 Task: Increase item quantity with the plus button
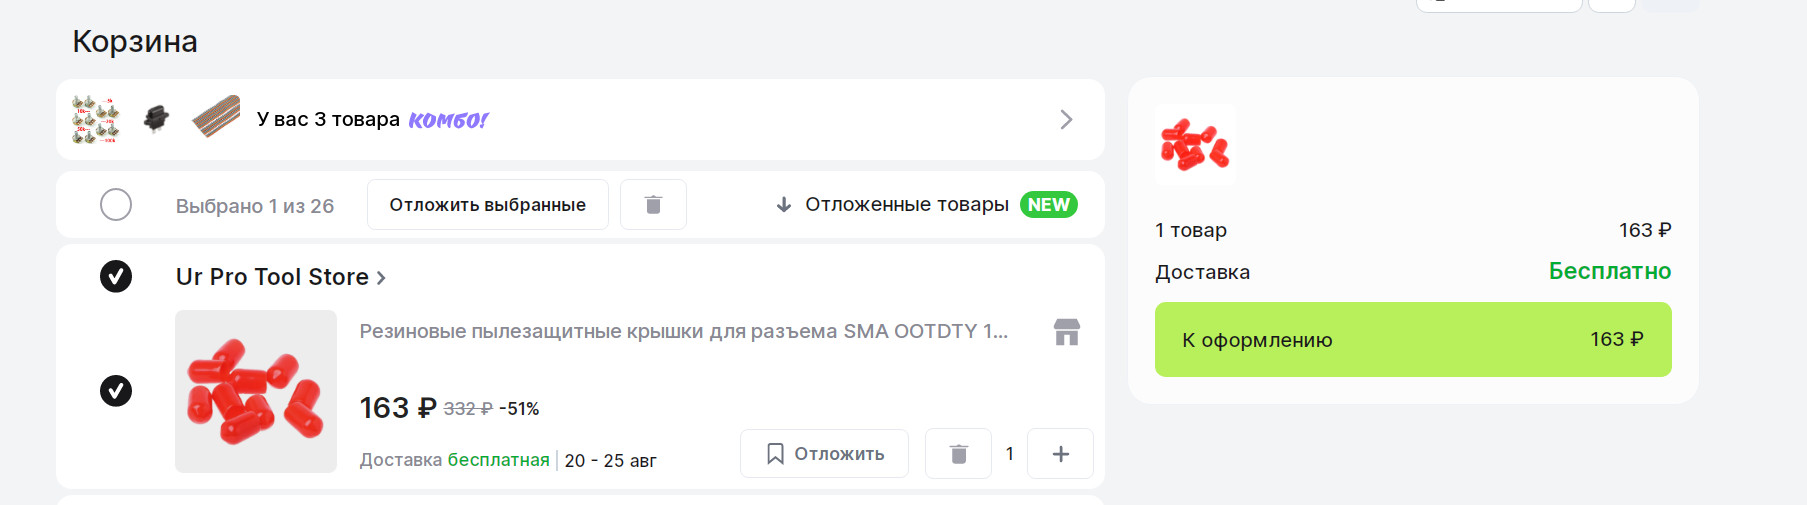[1060, 454]
